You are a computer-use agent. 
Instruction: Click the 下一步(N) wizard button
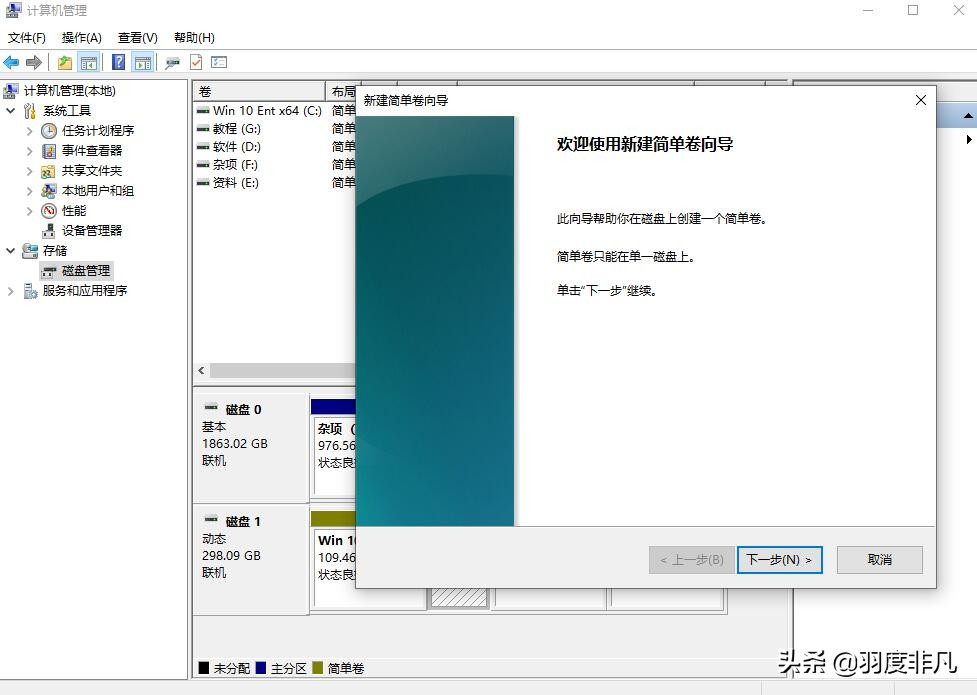(x=779, y=560)
